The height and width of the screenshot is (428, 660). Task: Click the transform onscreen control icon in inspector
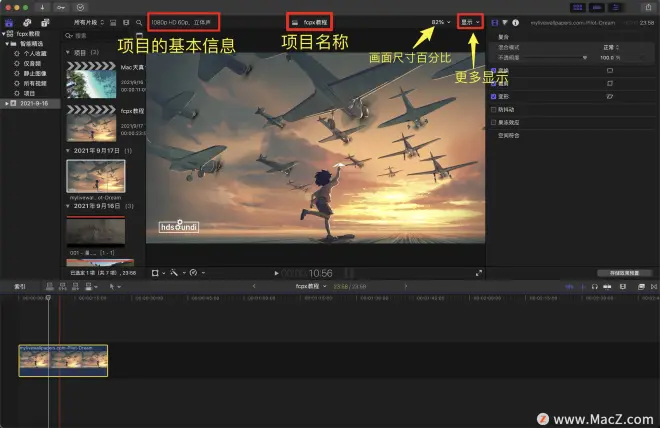point(610,70)
